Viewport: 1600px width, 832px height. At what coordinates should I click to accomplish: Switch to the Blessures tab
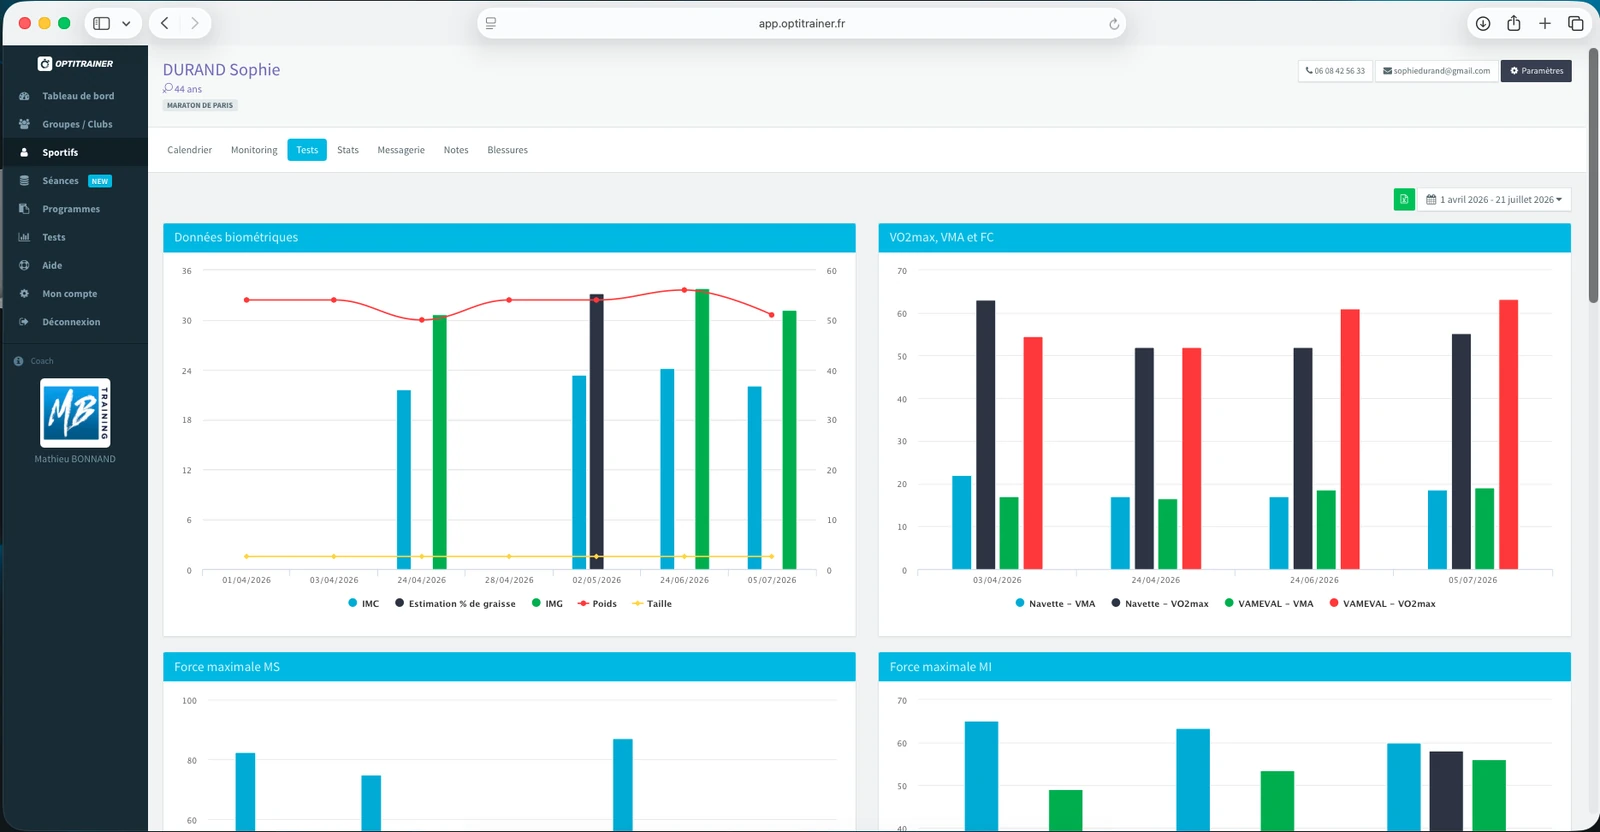click(507, 150)
